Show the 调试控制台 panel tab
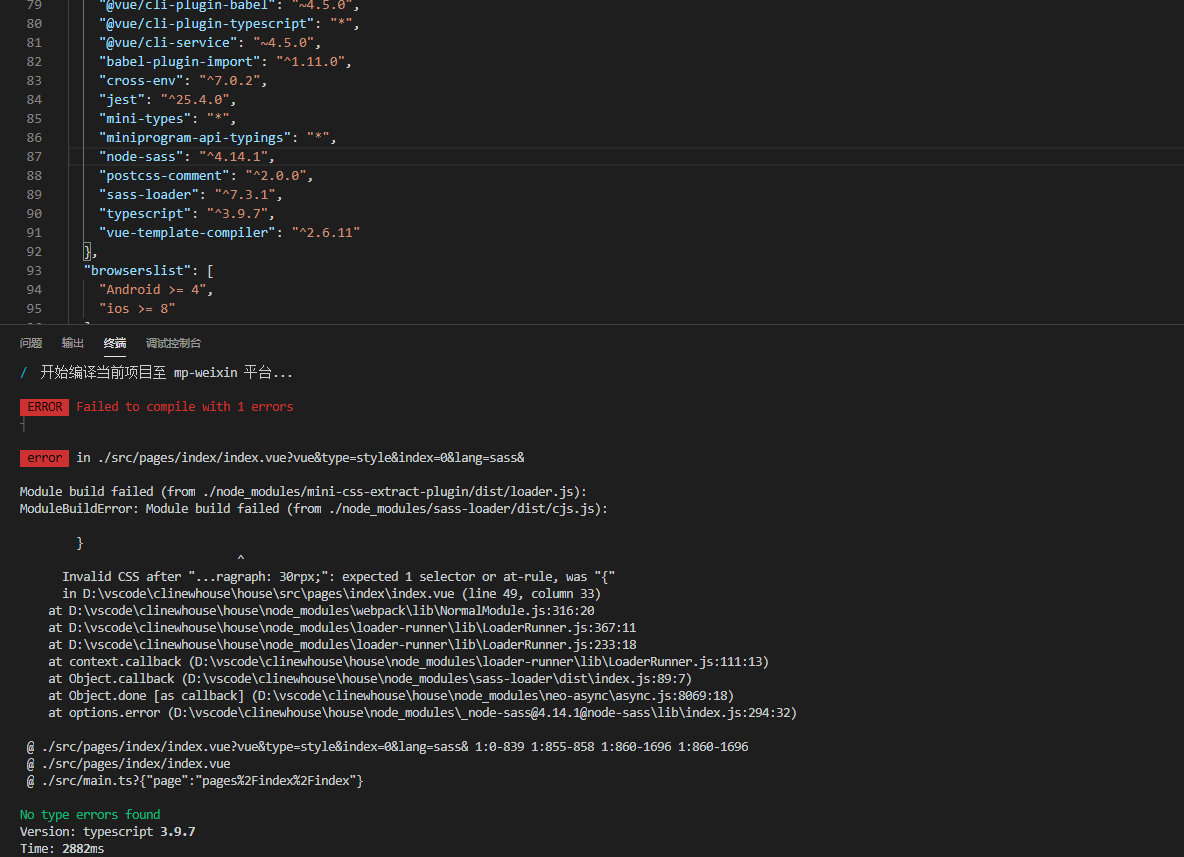This screenshot has height=857, width=1184. click(x=173, y=343)
